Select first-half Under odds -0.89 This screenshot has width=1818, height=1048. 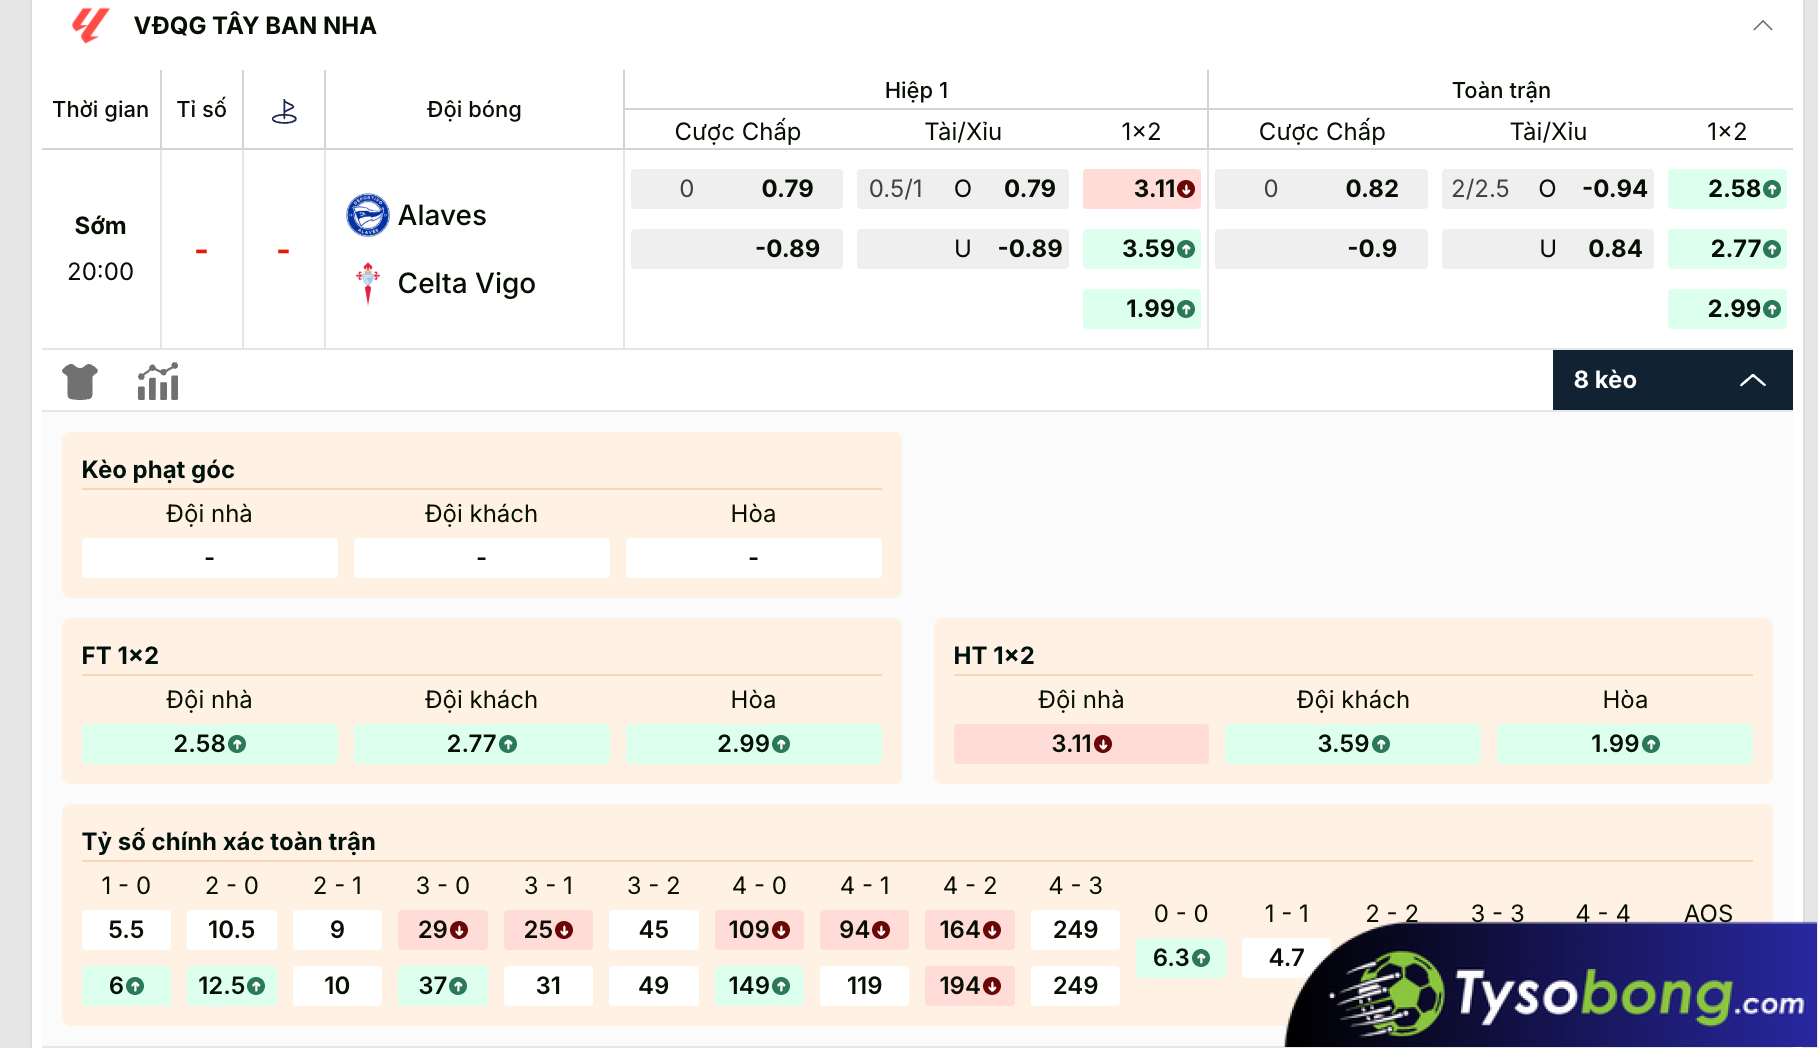click(962, 249)
